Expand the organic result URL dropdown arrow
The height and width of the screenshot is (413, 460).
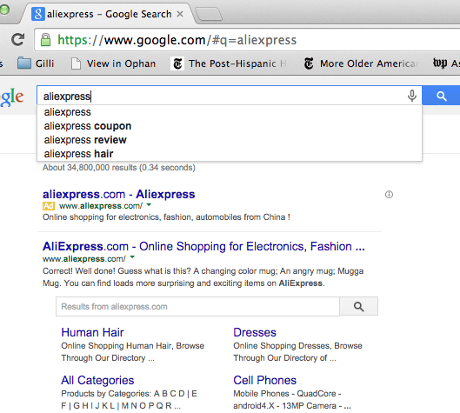(132, 257)
